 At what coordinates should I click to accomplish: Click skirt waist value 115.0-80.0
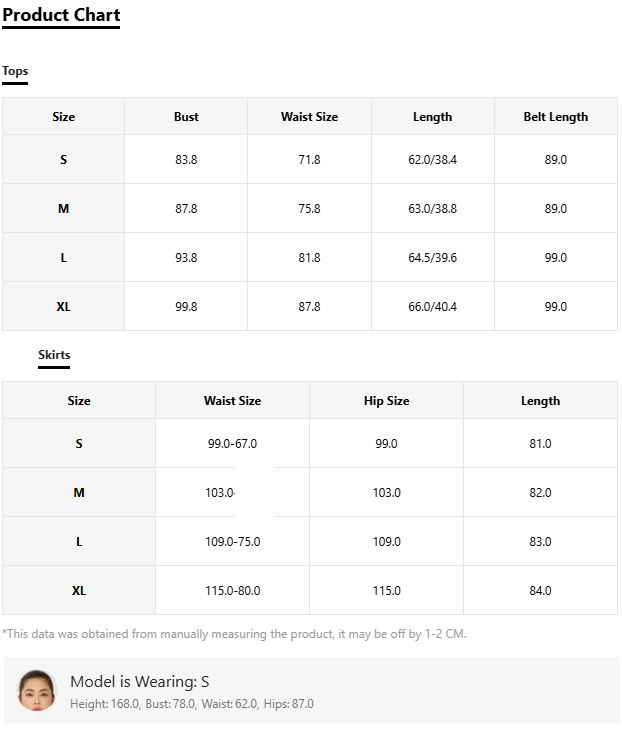pyautogui.click(x=232, y=591)
